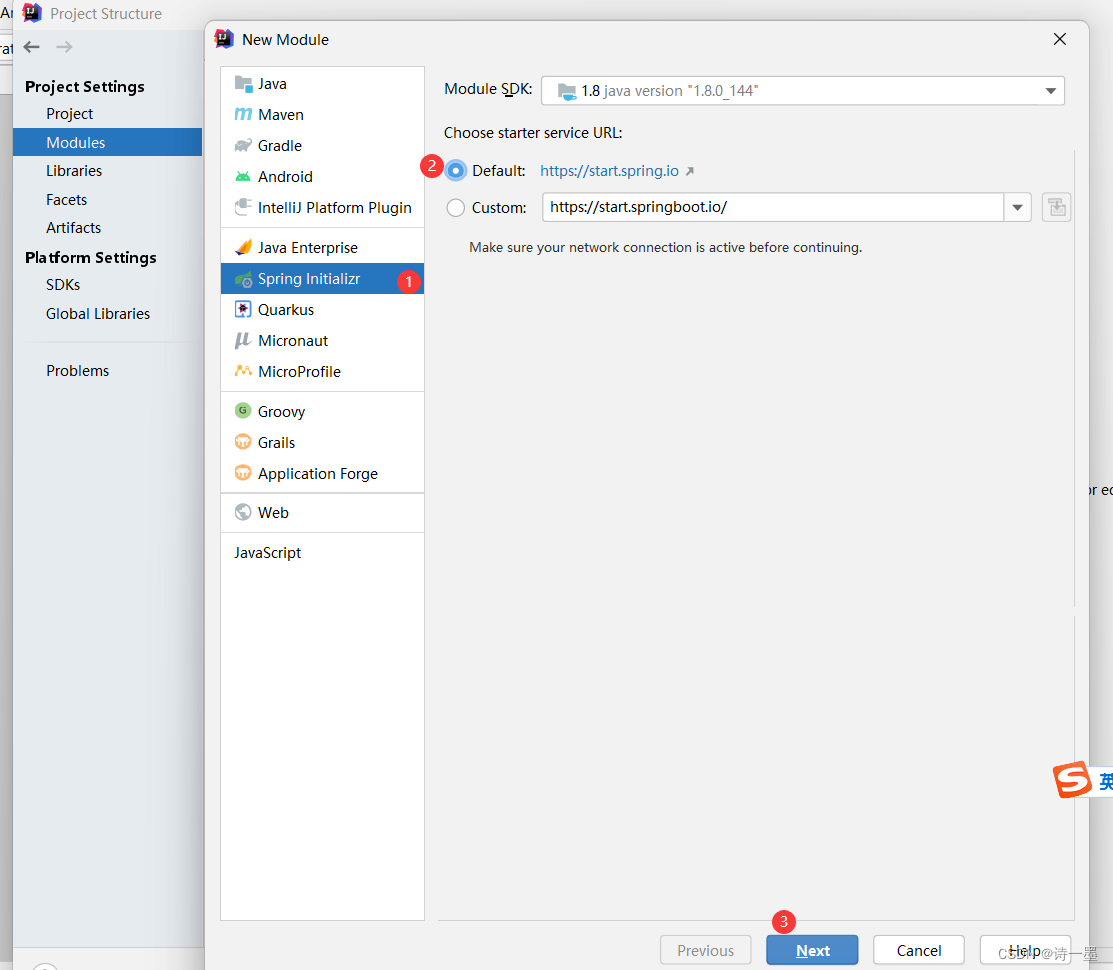Click the Previous button

706,950
